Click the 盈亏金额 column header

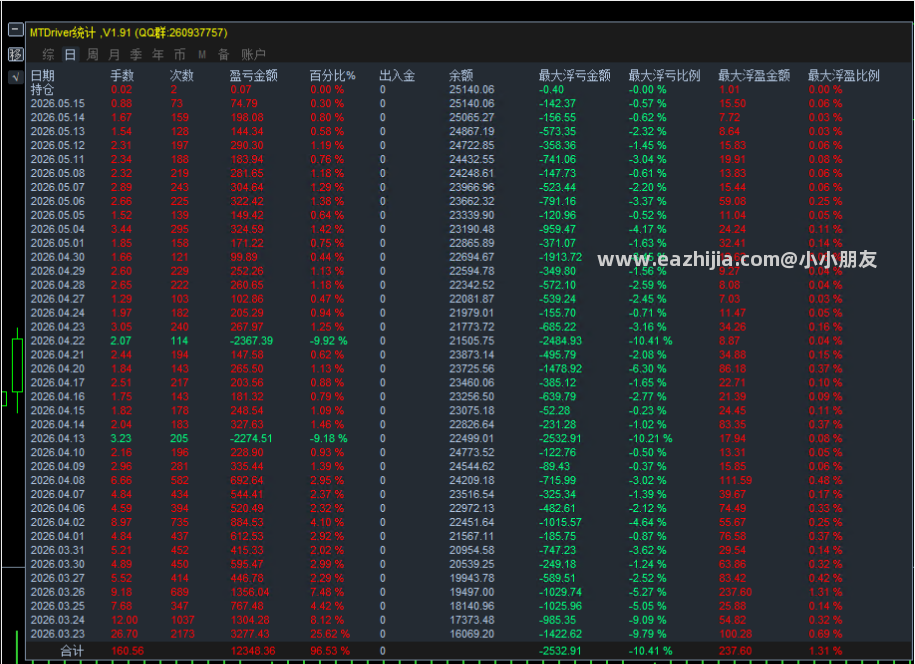click(253, 75)
